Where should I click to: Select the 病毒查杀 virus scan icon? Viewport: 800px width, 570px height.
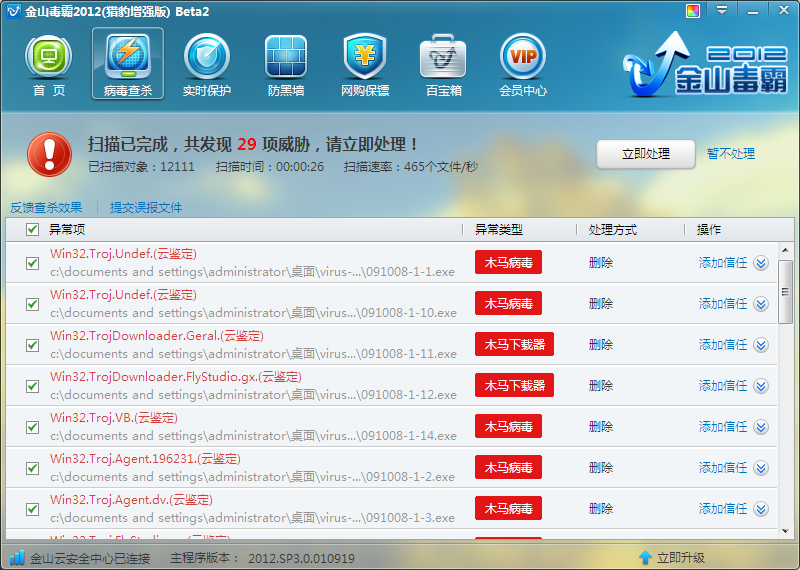coord(128,58)
